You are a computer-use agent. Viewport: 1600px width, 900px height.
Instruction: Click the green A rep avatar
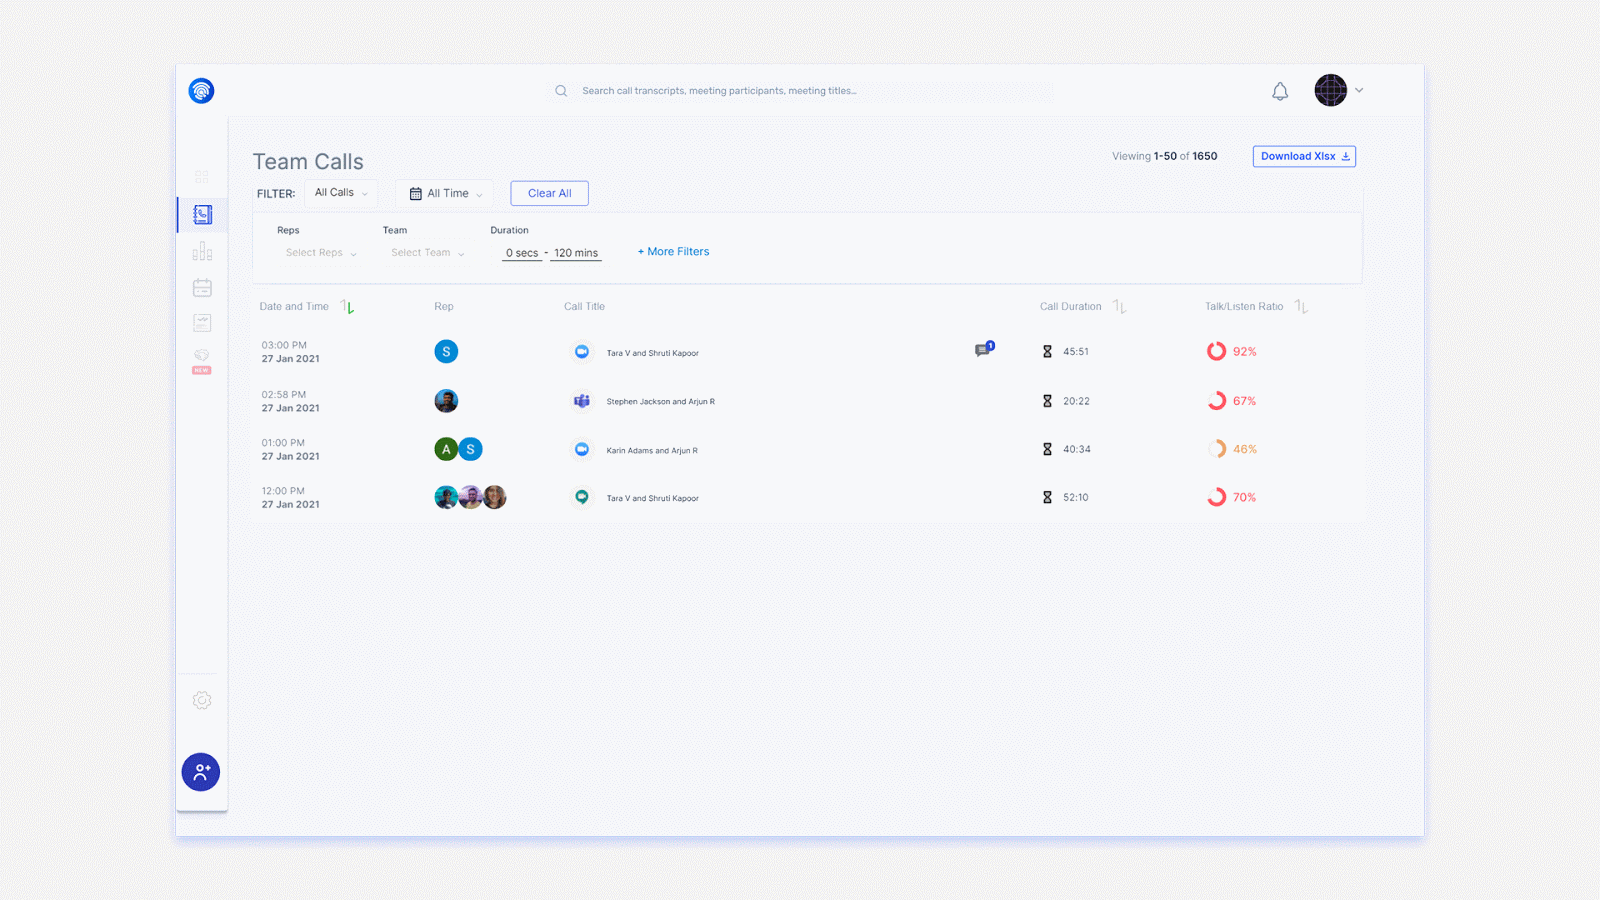click(446, 449)
